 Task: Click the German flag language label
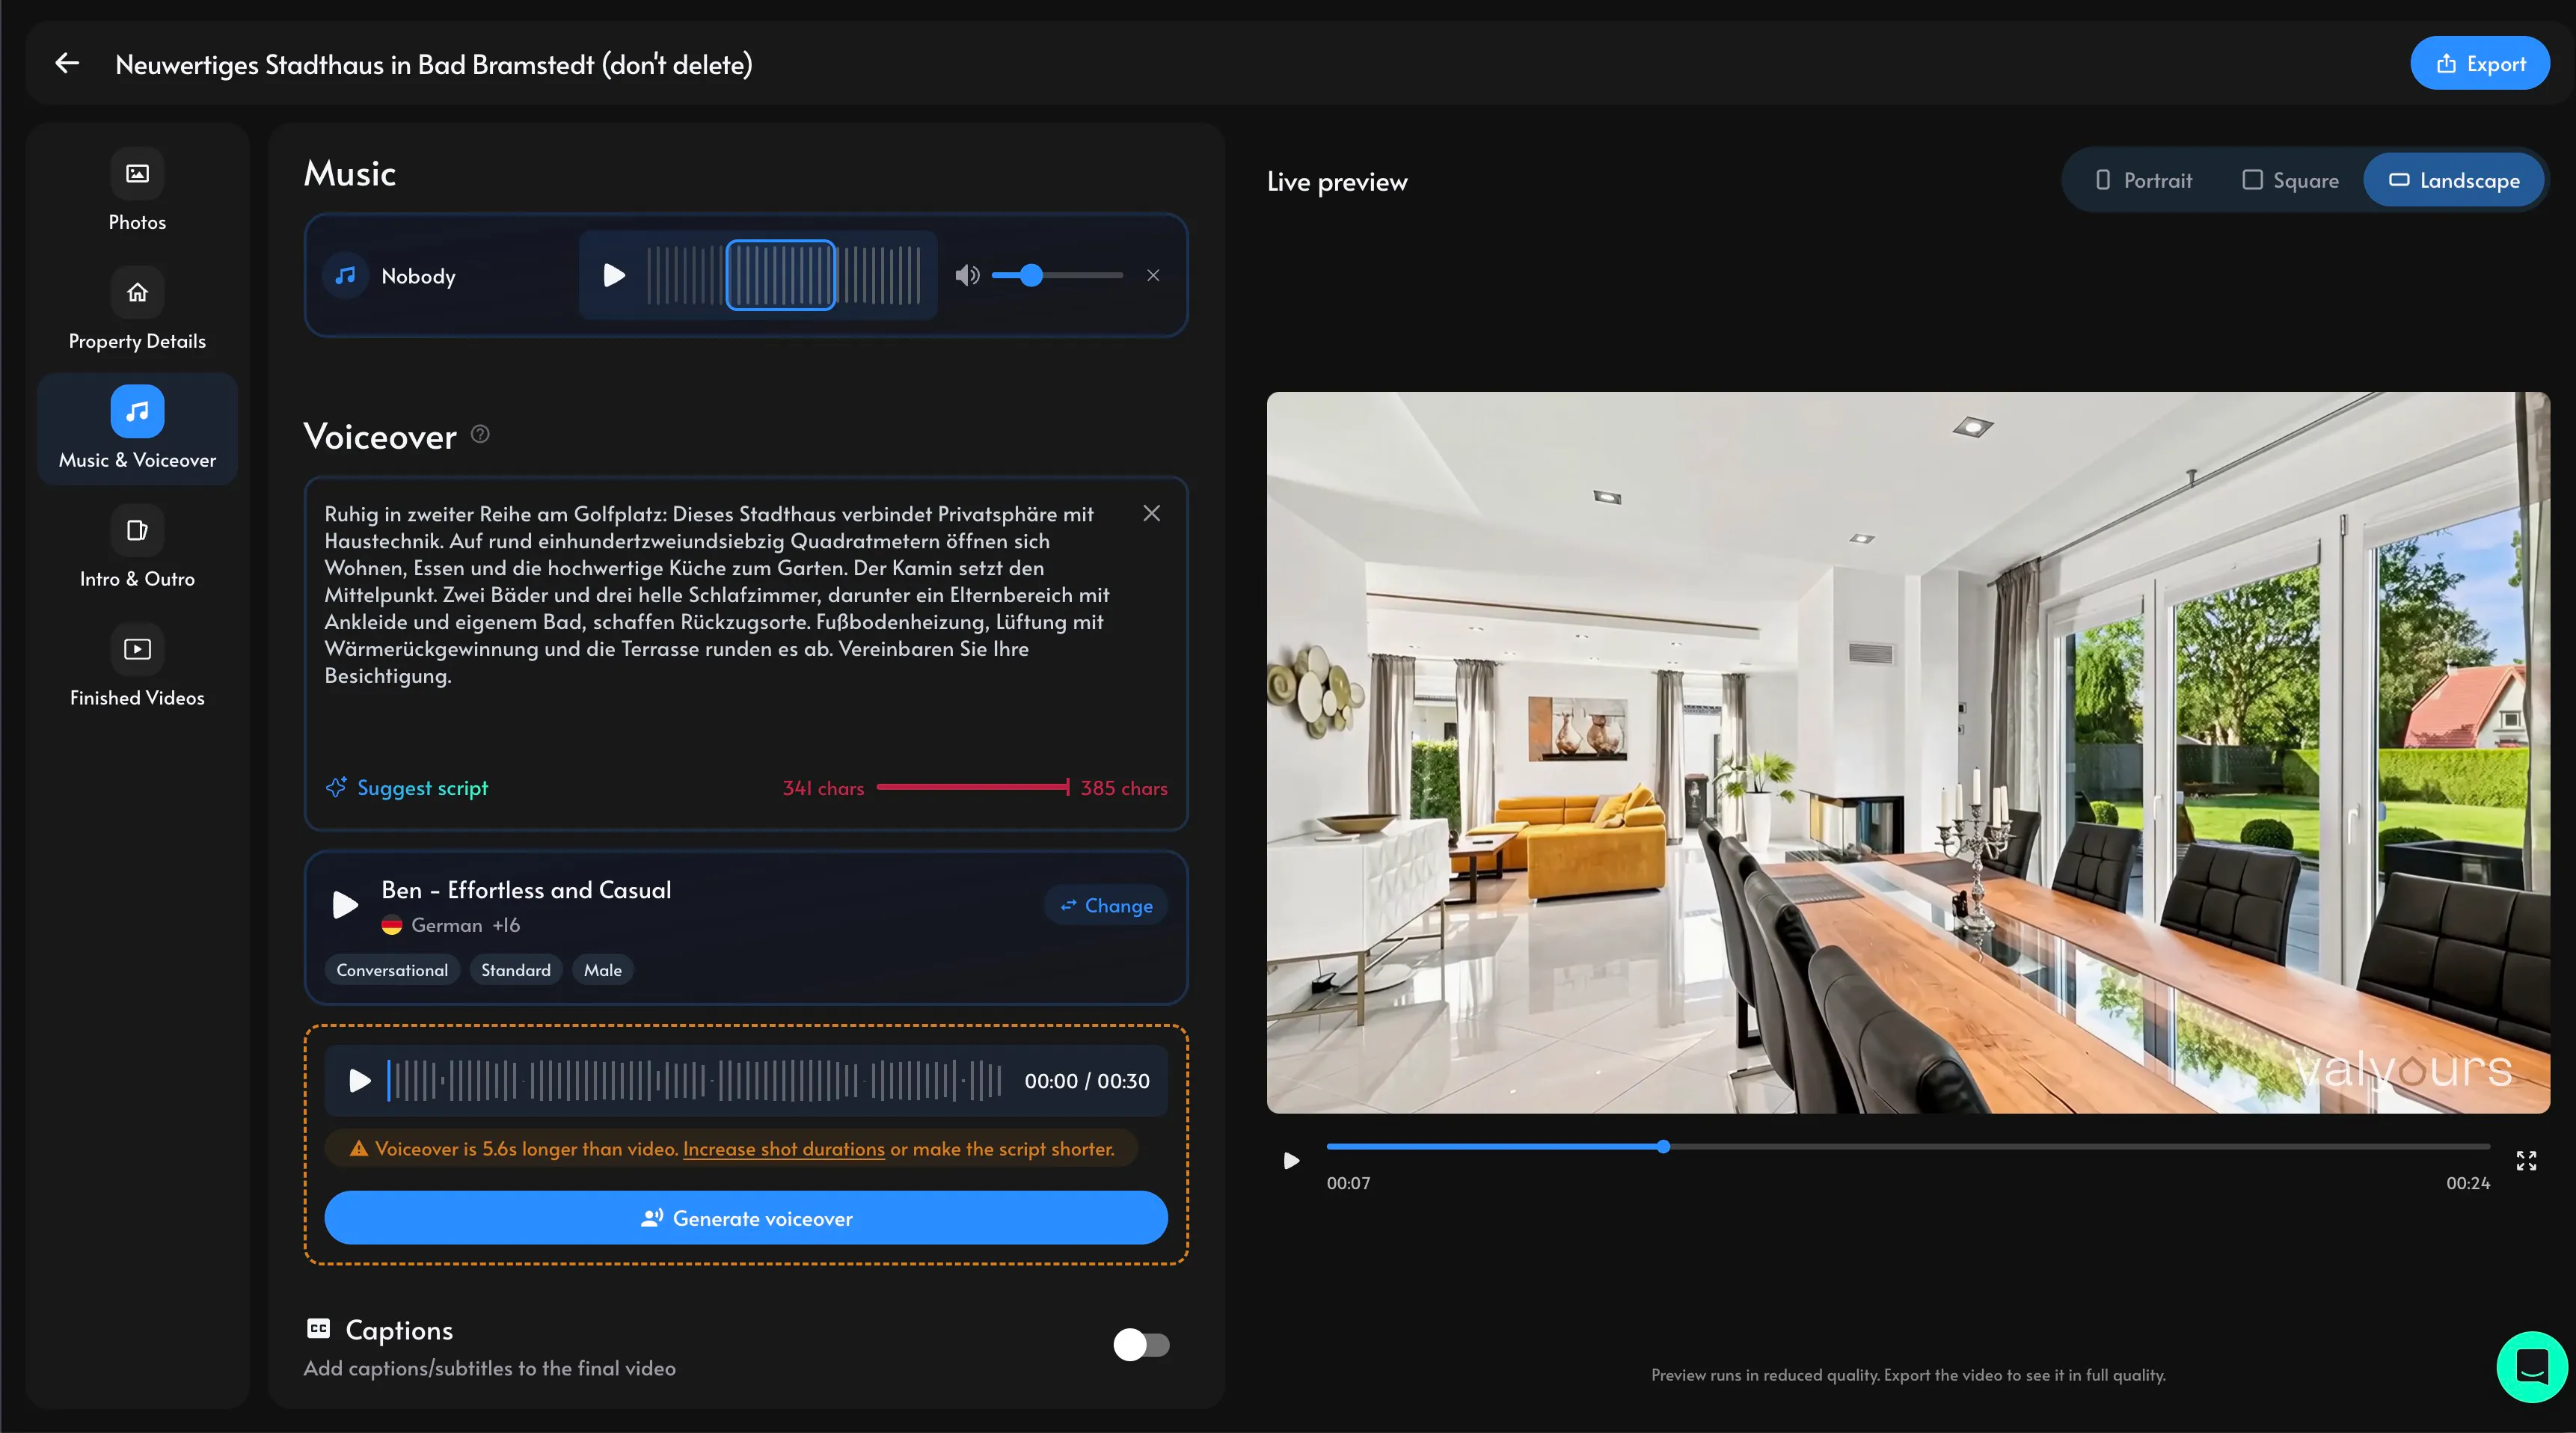pyautogui.click(x=433, y=925)
